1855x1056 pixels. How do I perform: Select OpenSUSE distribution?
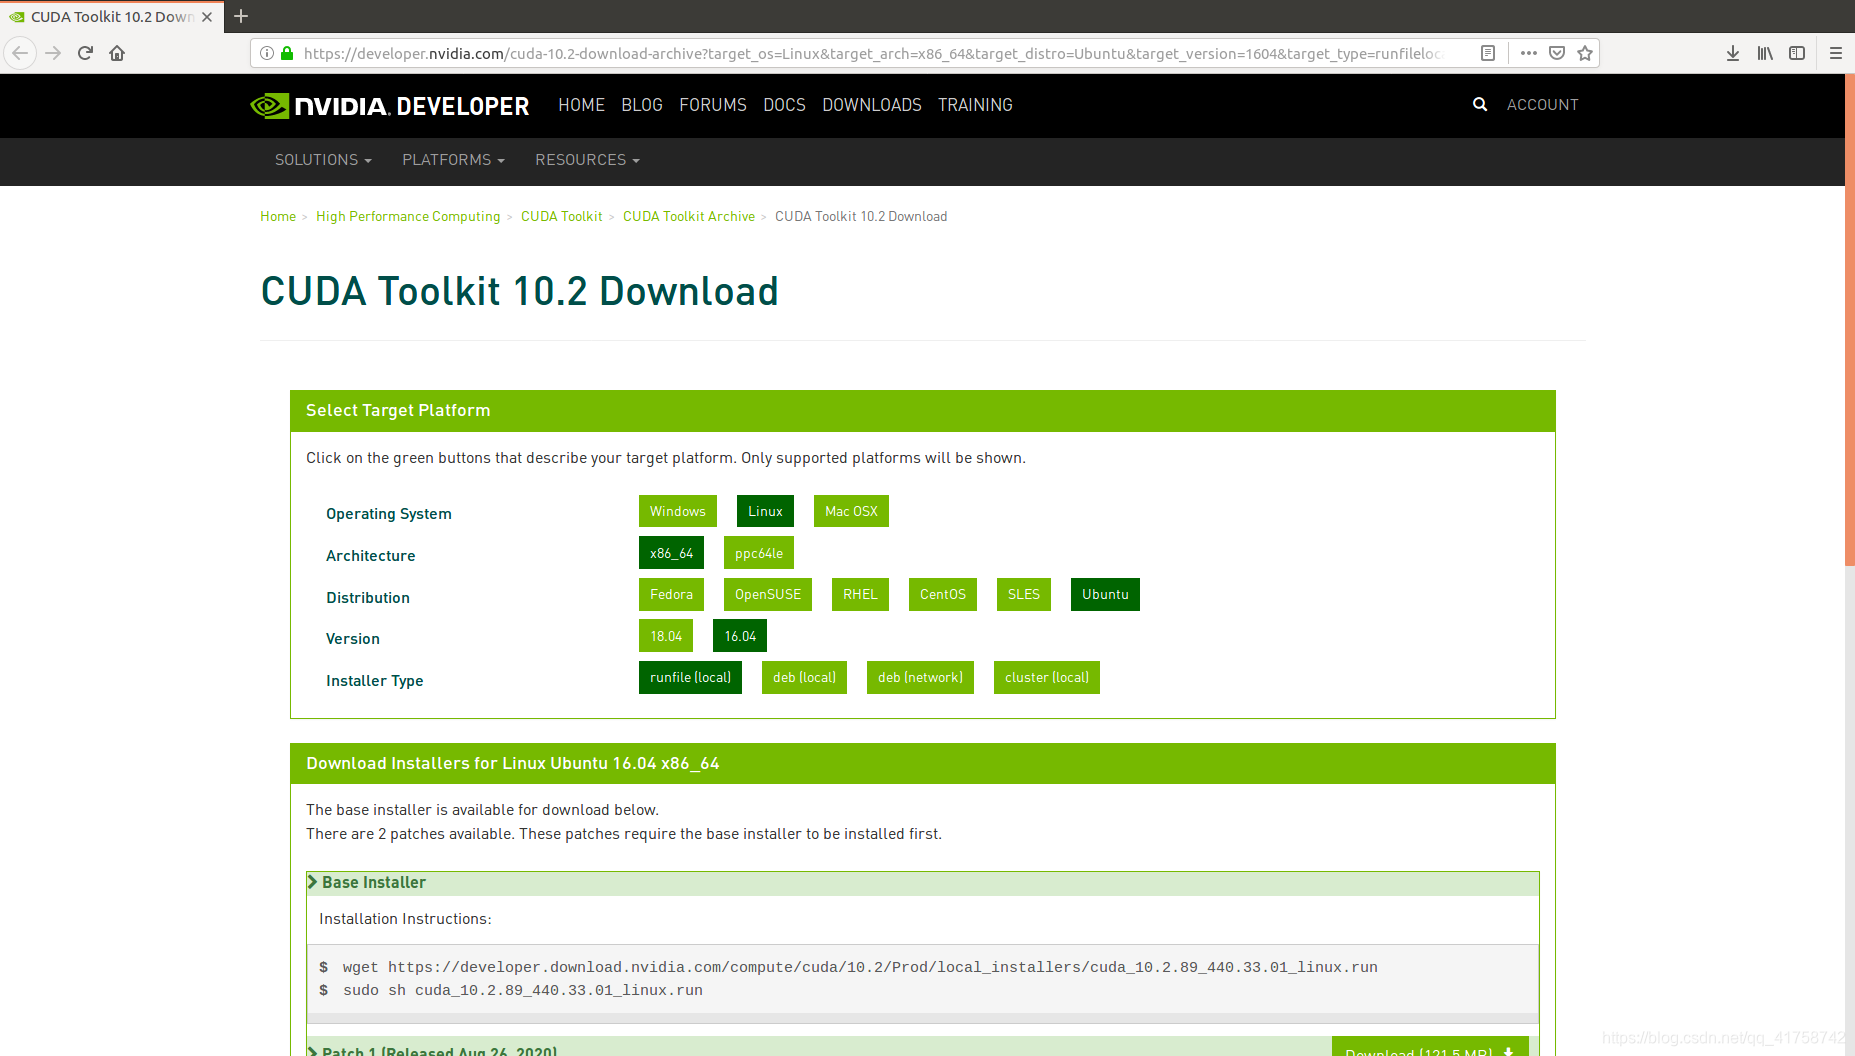pyautogui.click(x=768, y=594)
